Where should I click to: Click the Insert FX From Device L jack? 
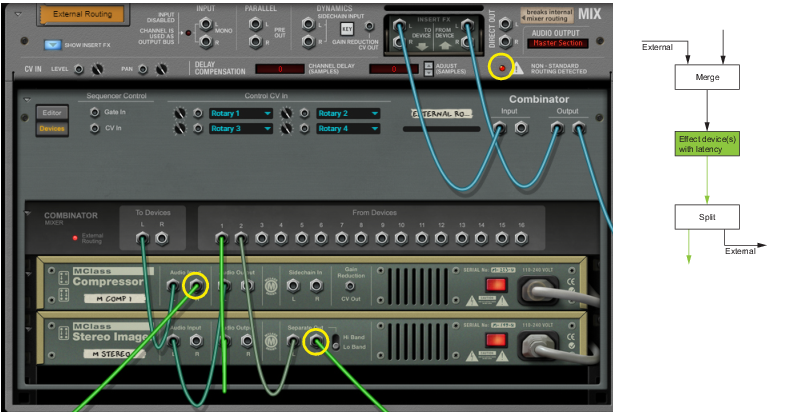(467, 24)
